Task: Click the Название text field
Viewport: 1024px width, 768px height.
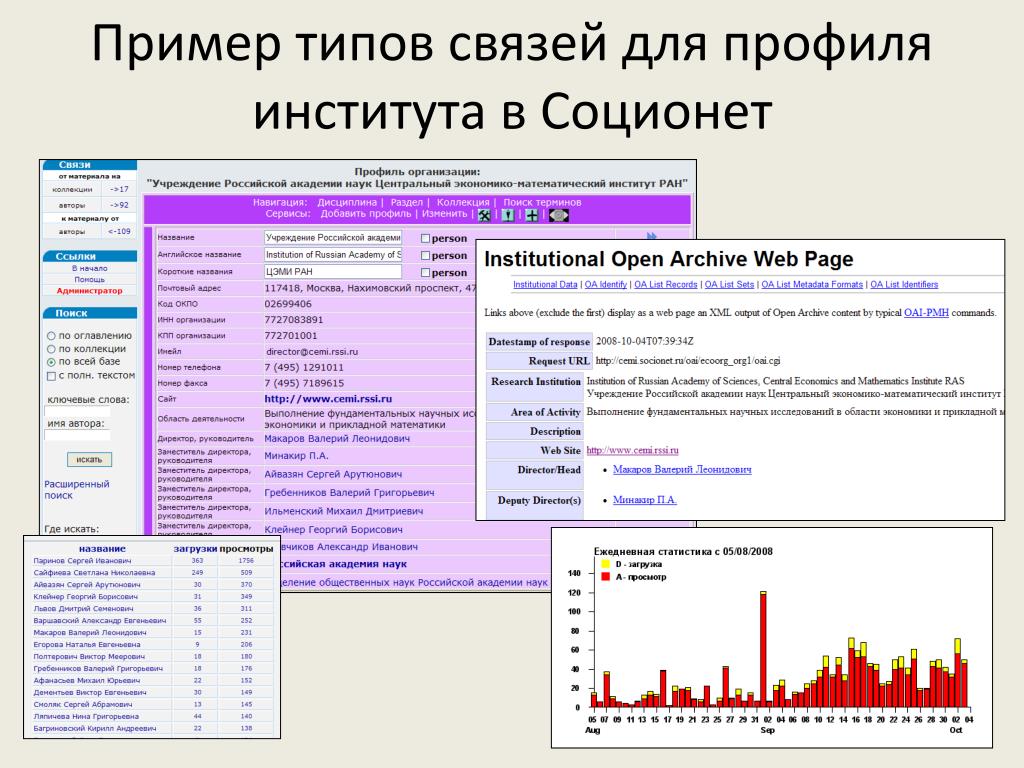Action: (x=333, y=238)
